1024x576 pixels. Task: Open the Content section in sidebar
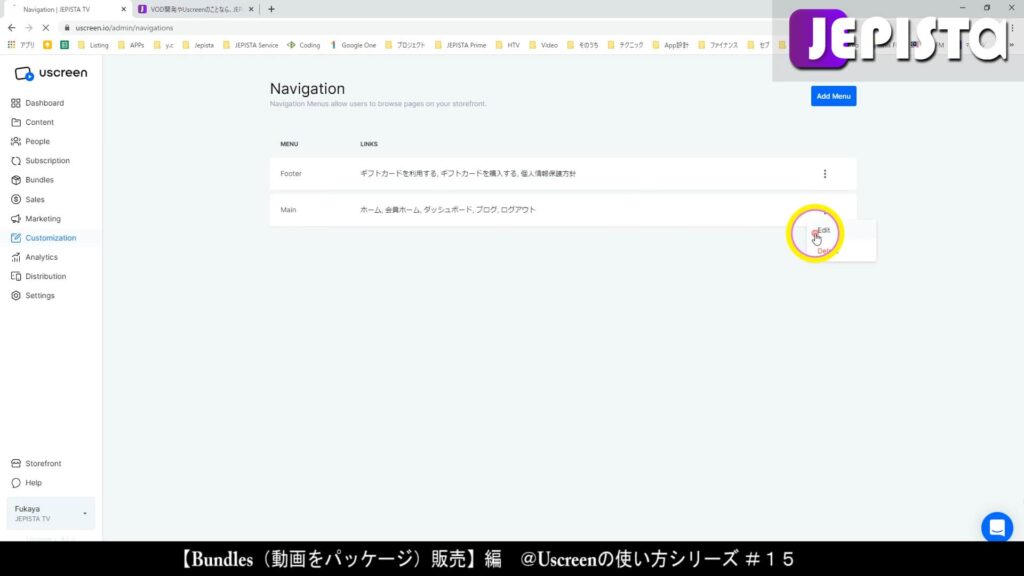click(39, 122)
